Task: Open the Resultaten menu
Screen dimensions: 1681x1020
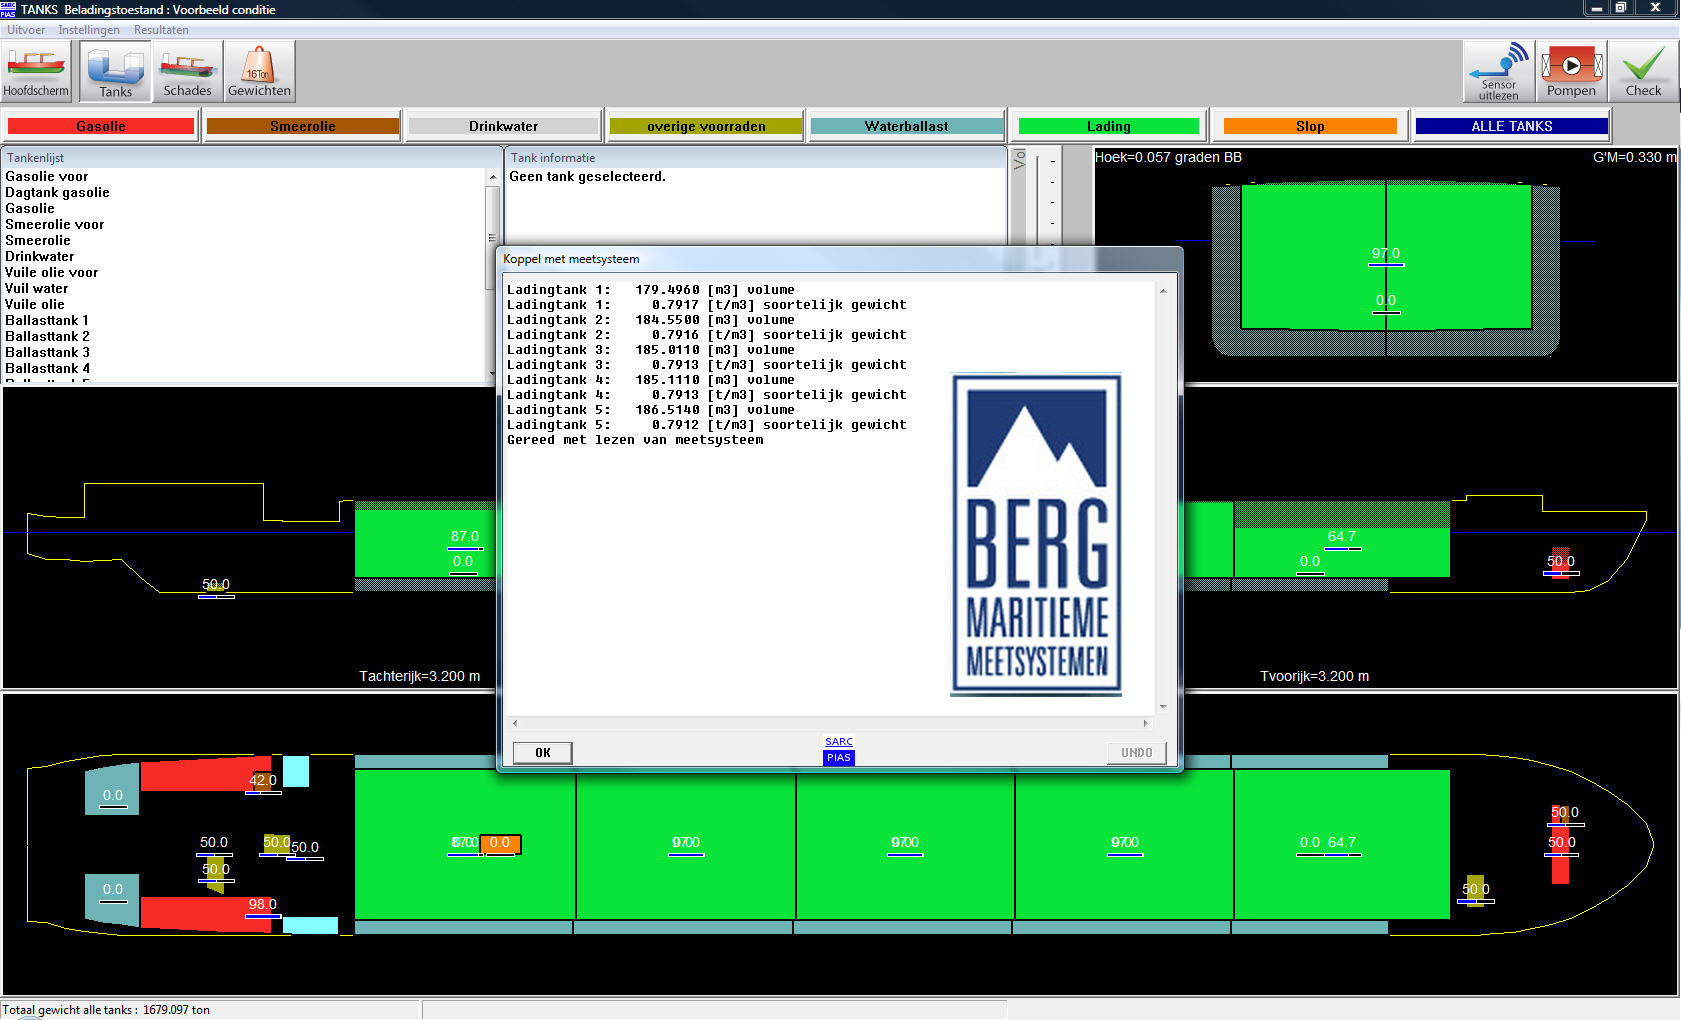Action: (161, 30)
